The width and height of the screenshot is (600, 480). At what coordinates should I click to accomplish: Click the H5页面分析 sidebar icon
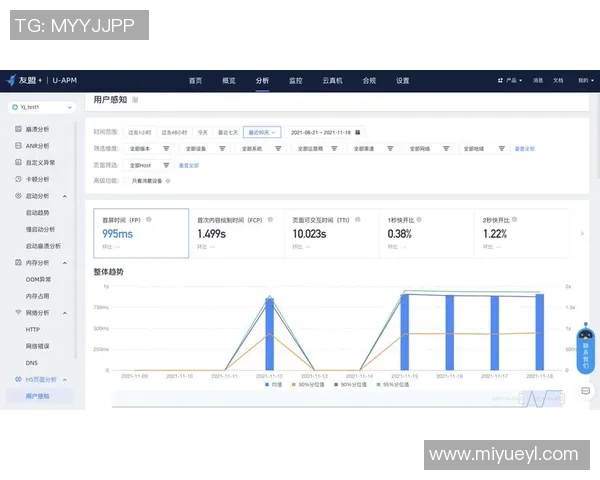pyautogui.click(x=18, y=379)
